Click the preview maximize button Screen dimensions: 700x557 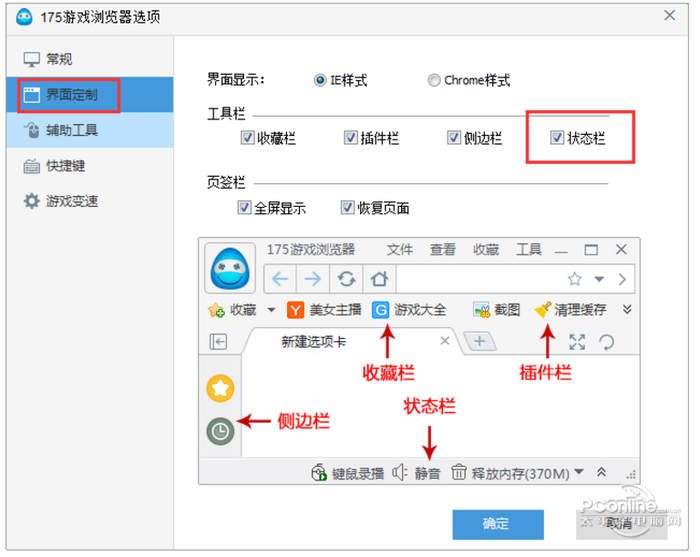[591, 249]
